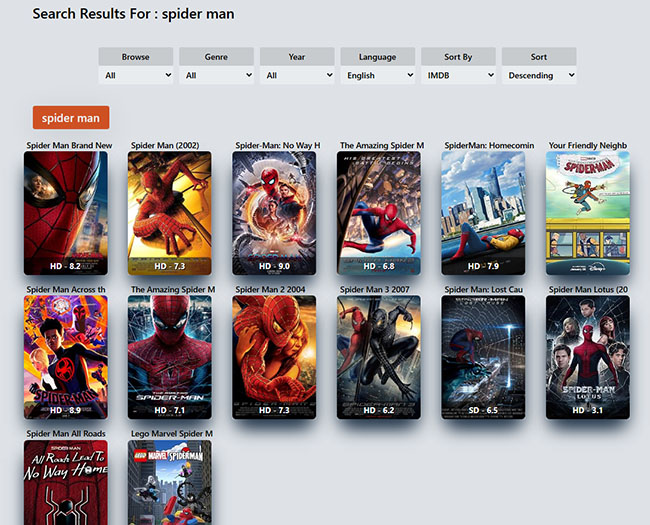Image resolution: width=650 pixels, height=525 pixels.
Task: Open the All Roads Lead To No Way Home poster
Action: 65,482
